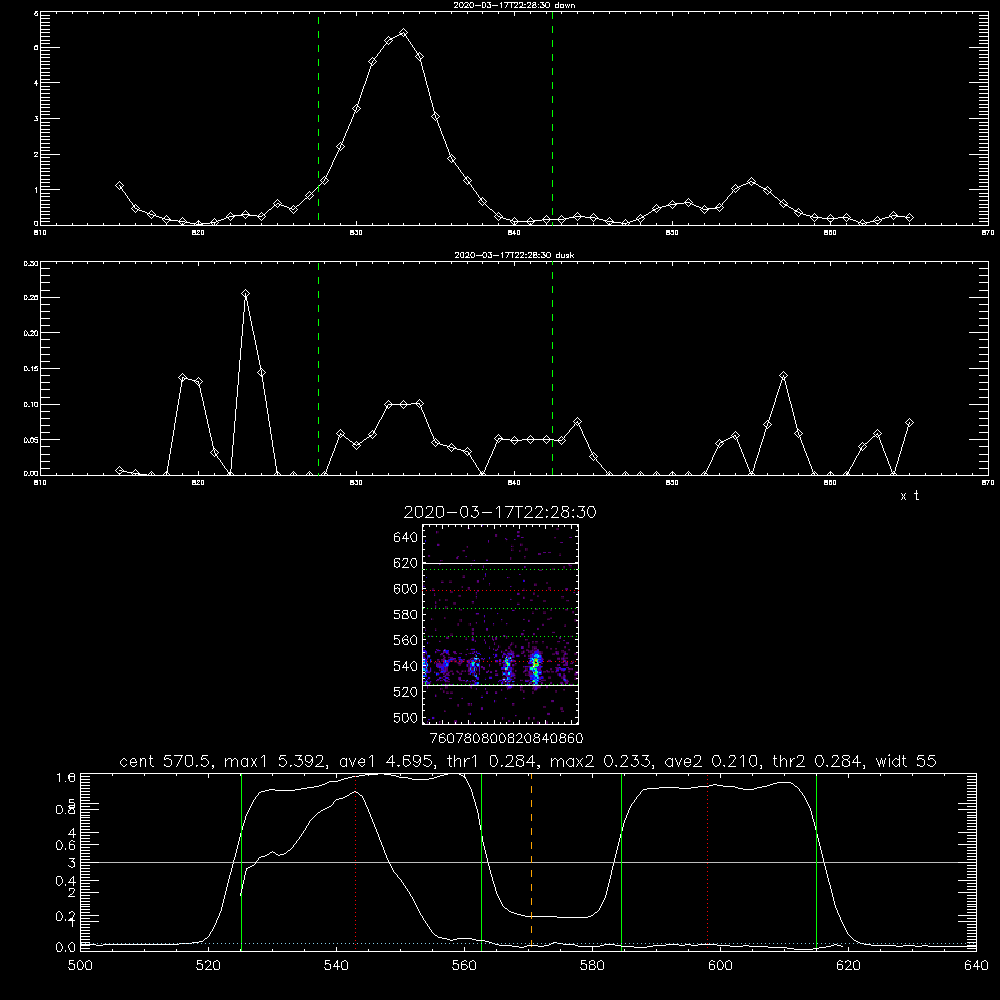Click the 'thr2 0.284' value in the stats header
This screenshot has height=1000, width=1000.
pyautogui.click(x=819, y=761)
